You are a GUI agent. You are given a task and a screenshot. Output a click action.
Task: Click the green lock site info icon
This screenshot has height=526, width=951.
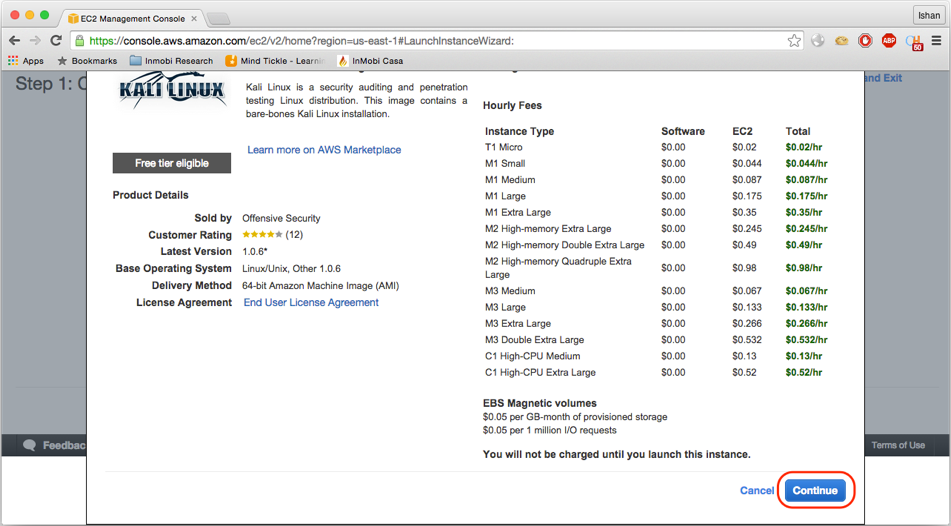click(79, 41)
